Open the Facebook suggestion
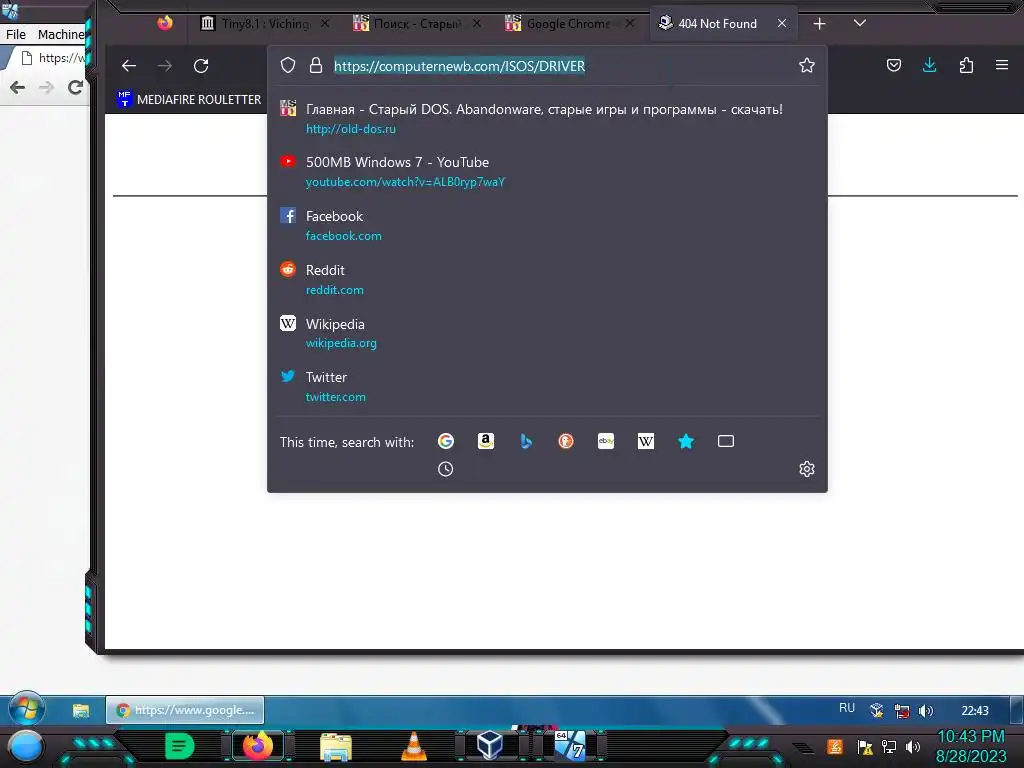 tap(547, 225)
